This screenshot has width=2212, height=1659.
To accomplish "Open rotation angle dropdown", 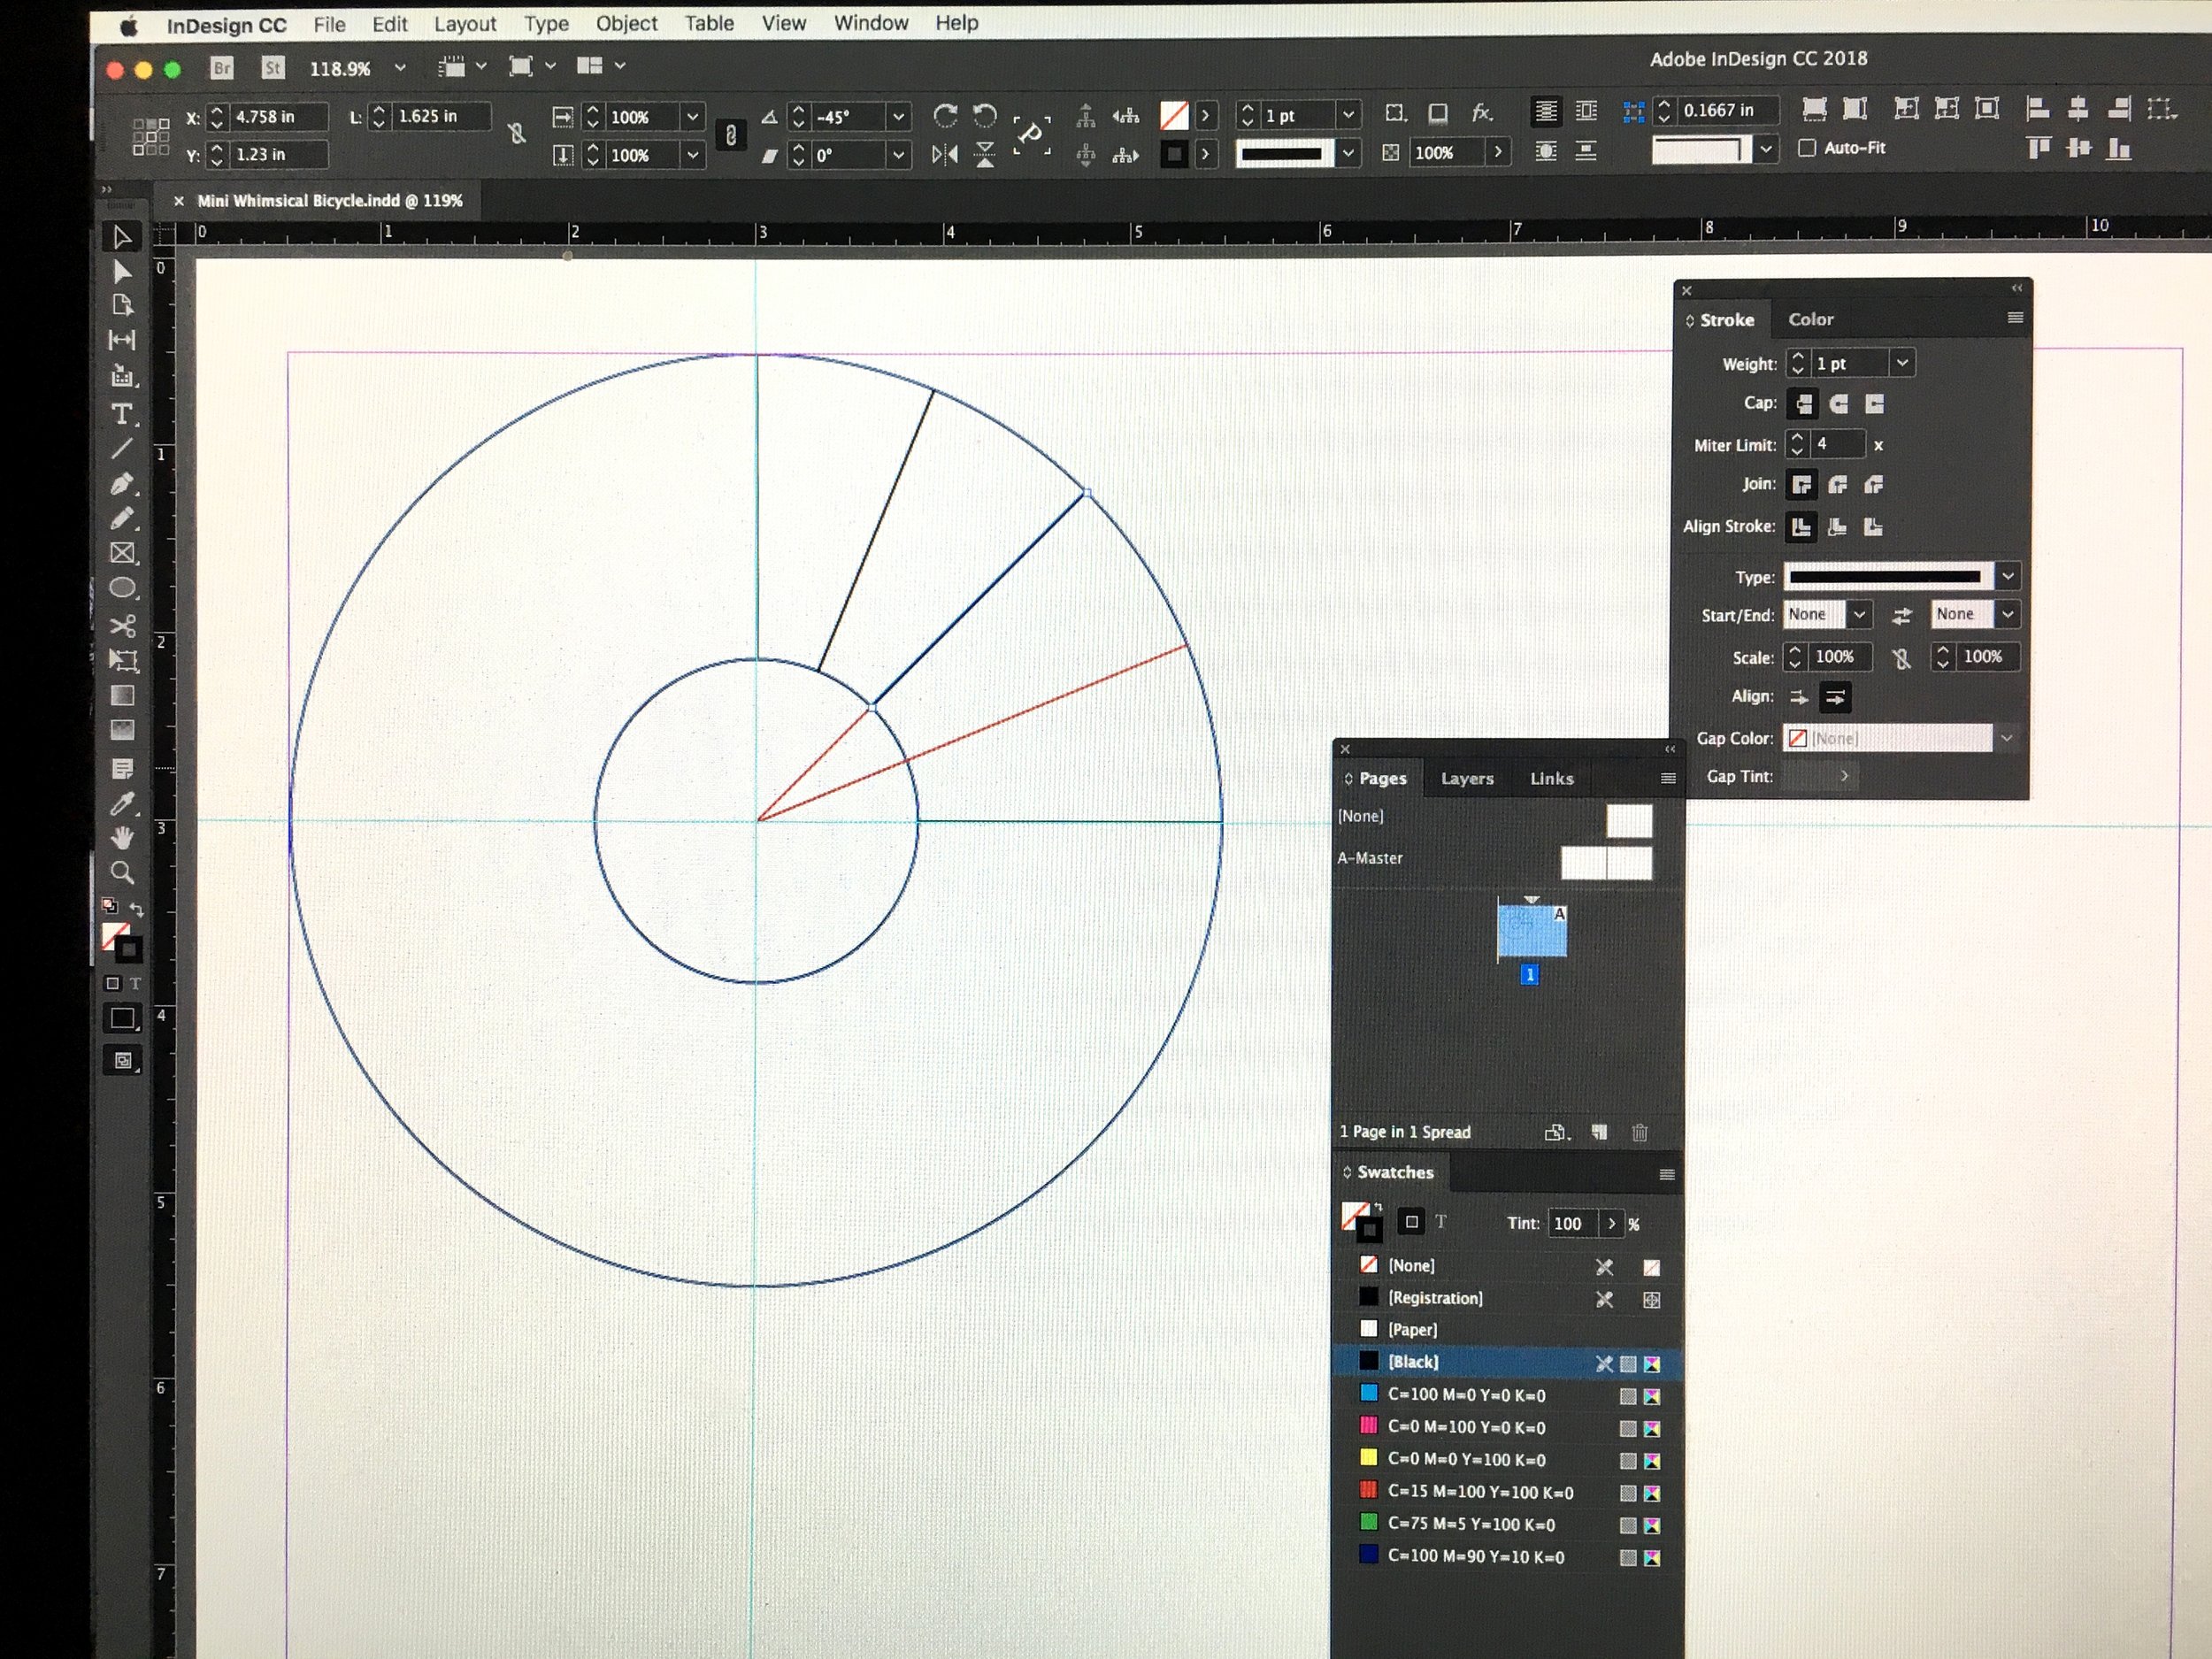I will [898, 117].
